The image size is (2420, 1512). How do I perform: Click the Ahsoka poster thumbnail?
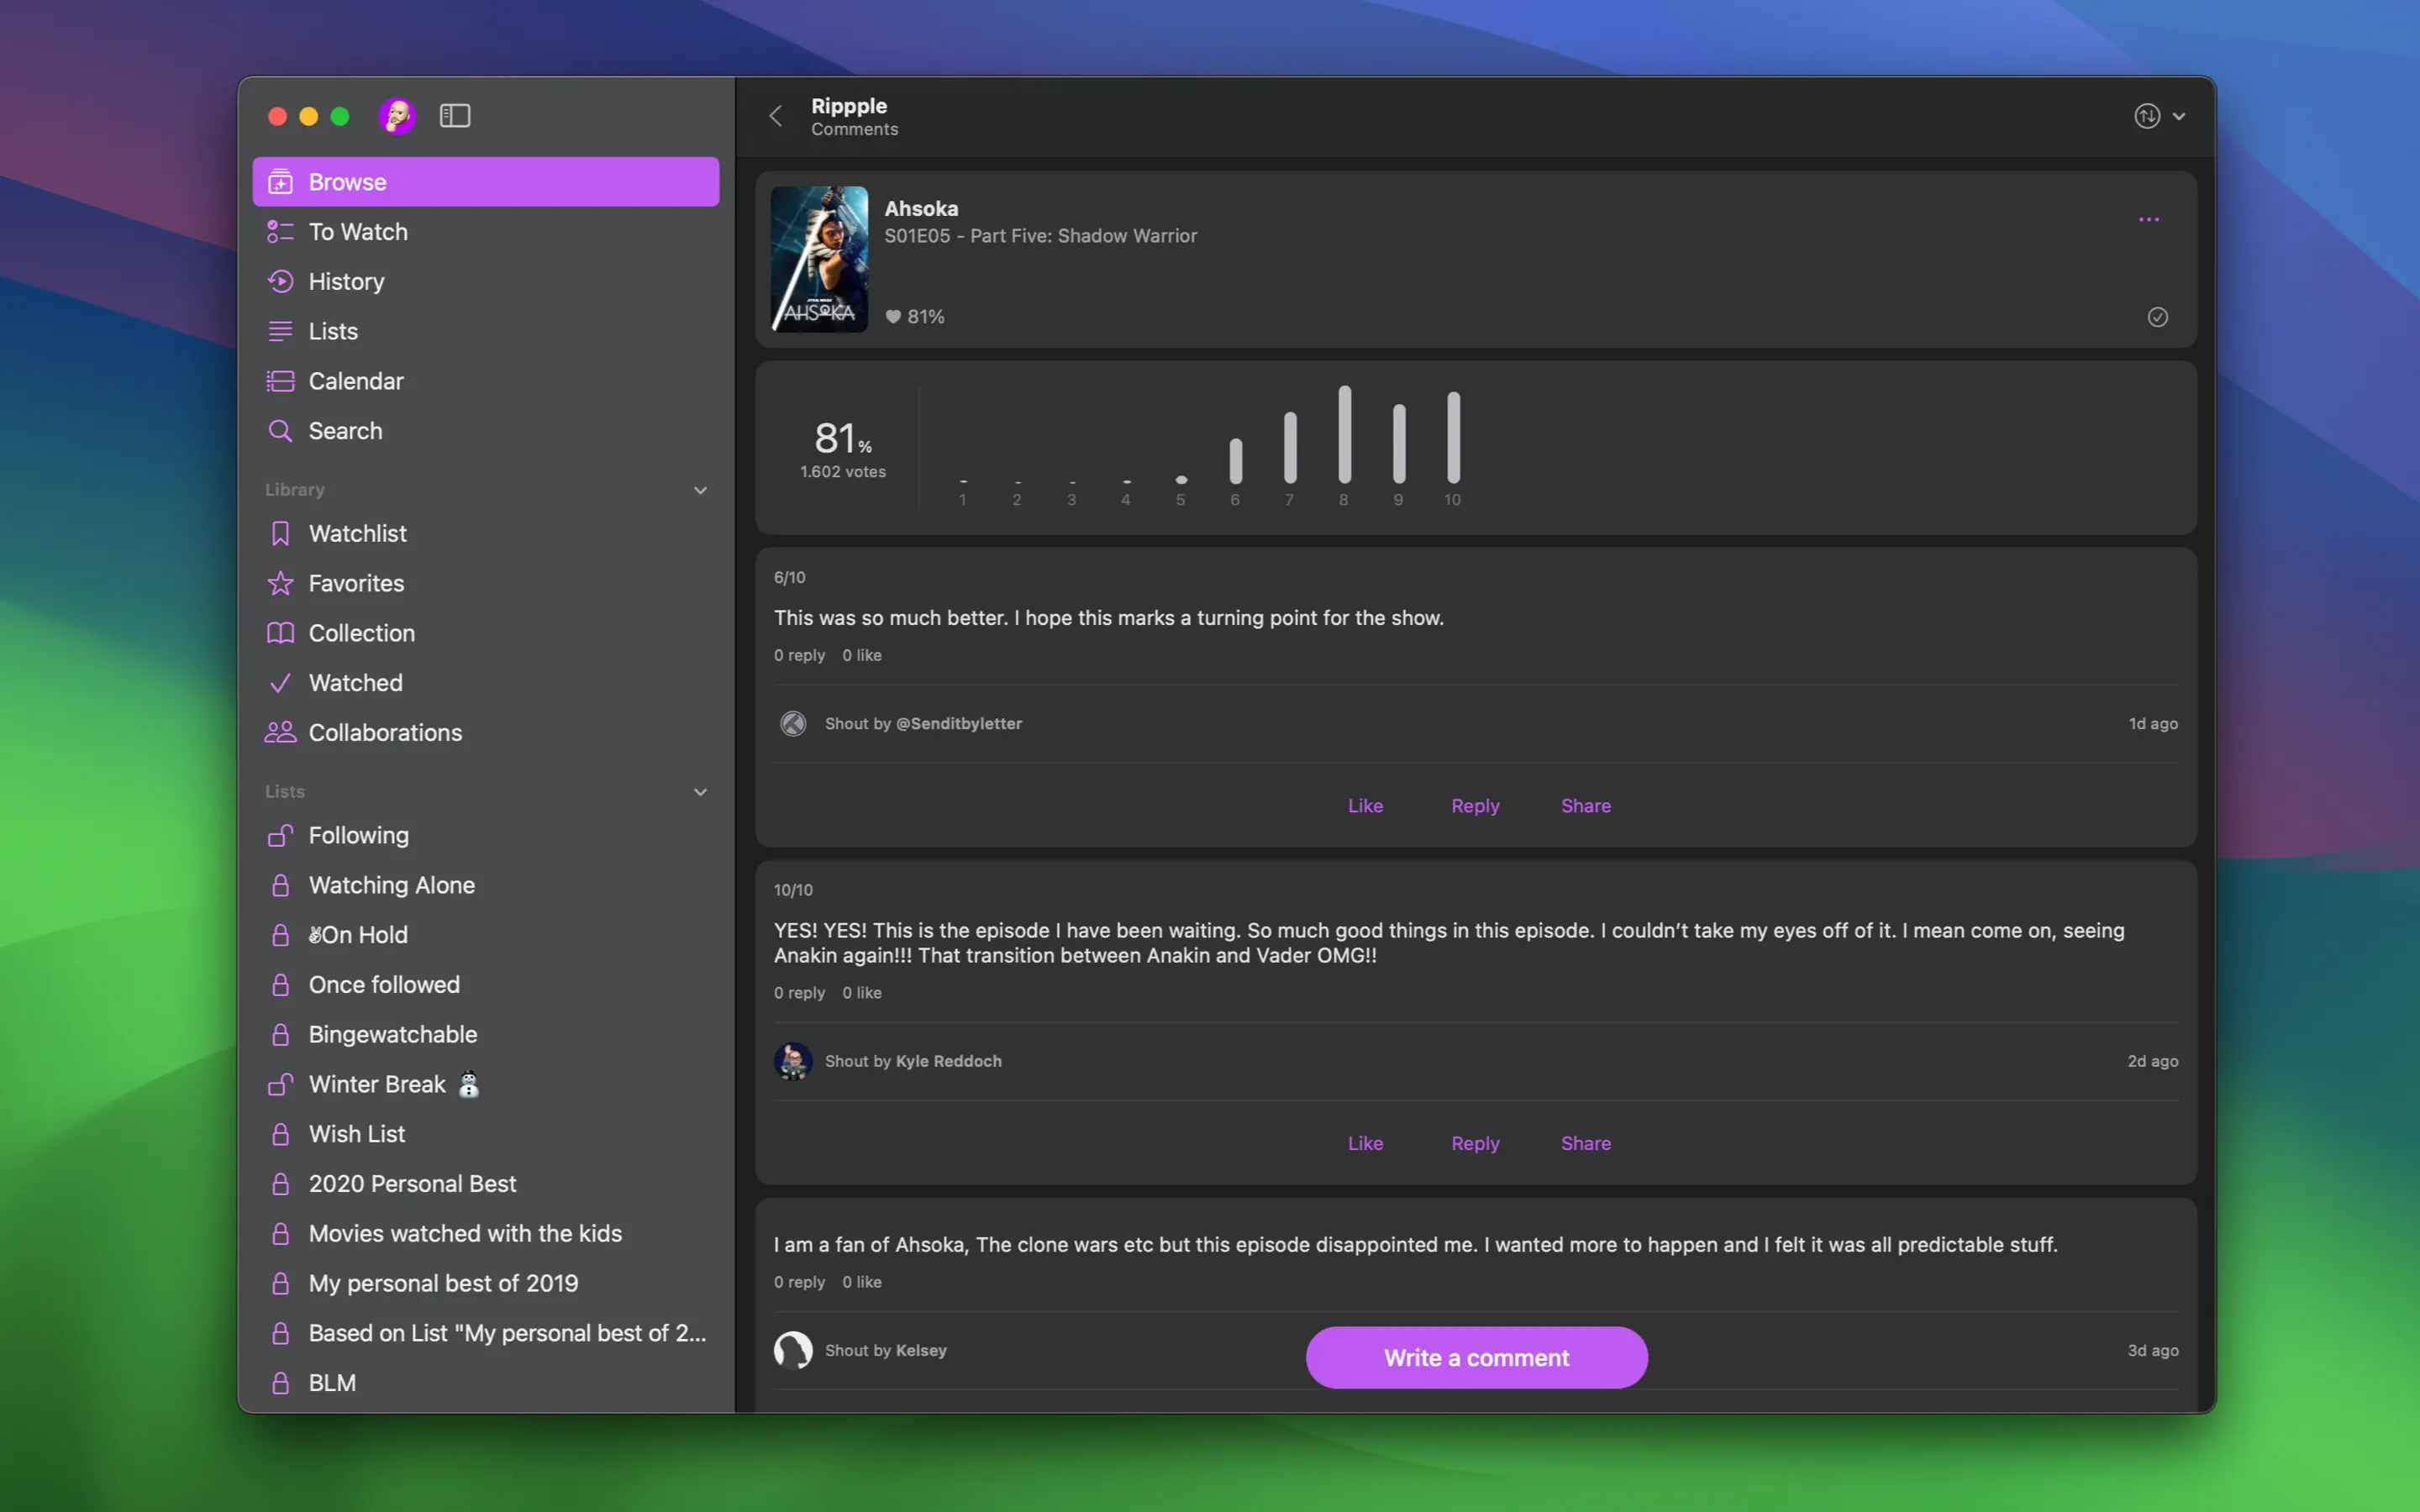point(819,259)
